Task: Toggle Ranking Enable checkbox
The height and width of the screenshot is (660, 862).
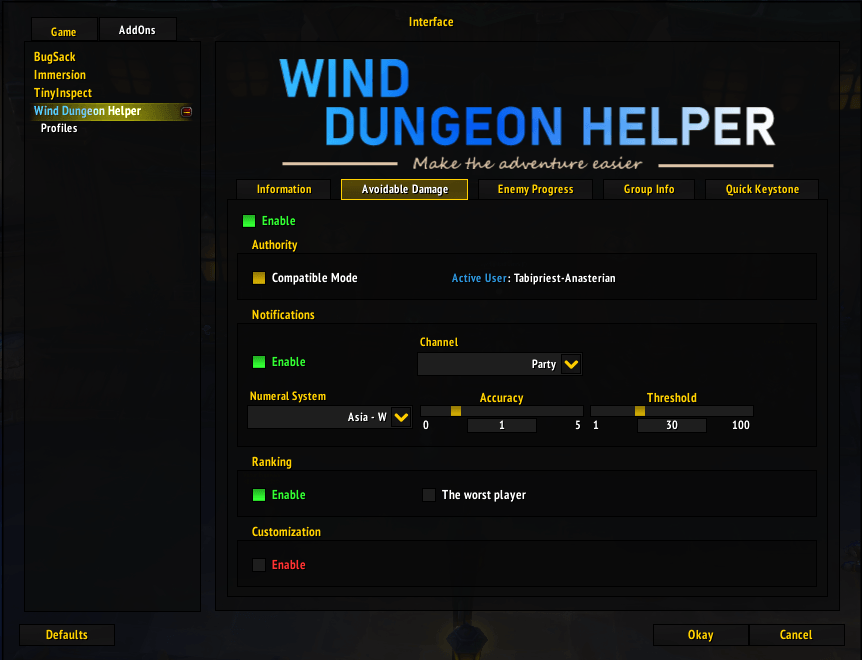Action: tap(259, 495)
